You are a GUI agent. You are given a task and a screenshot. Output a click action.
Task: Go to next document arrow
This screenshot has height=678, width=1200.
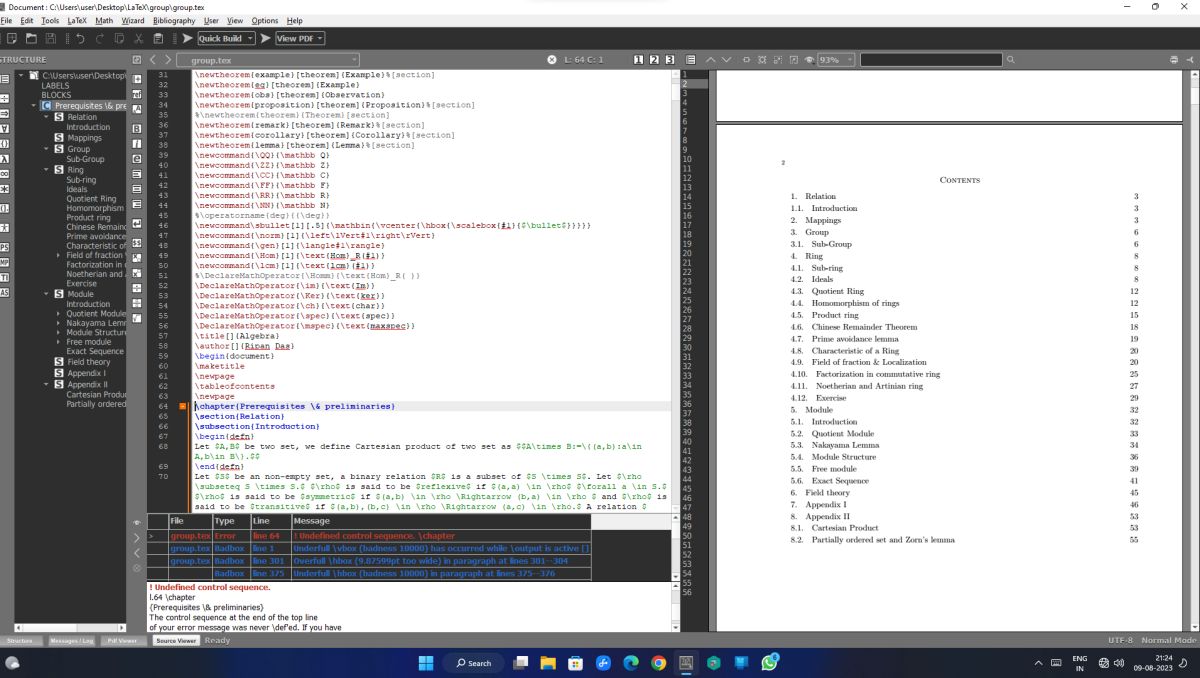168,60
